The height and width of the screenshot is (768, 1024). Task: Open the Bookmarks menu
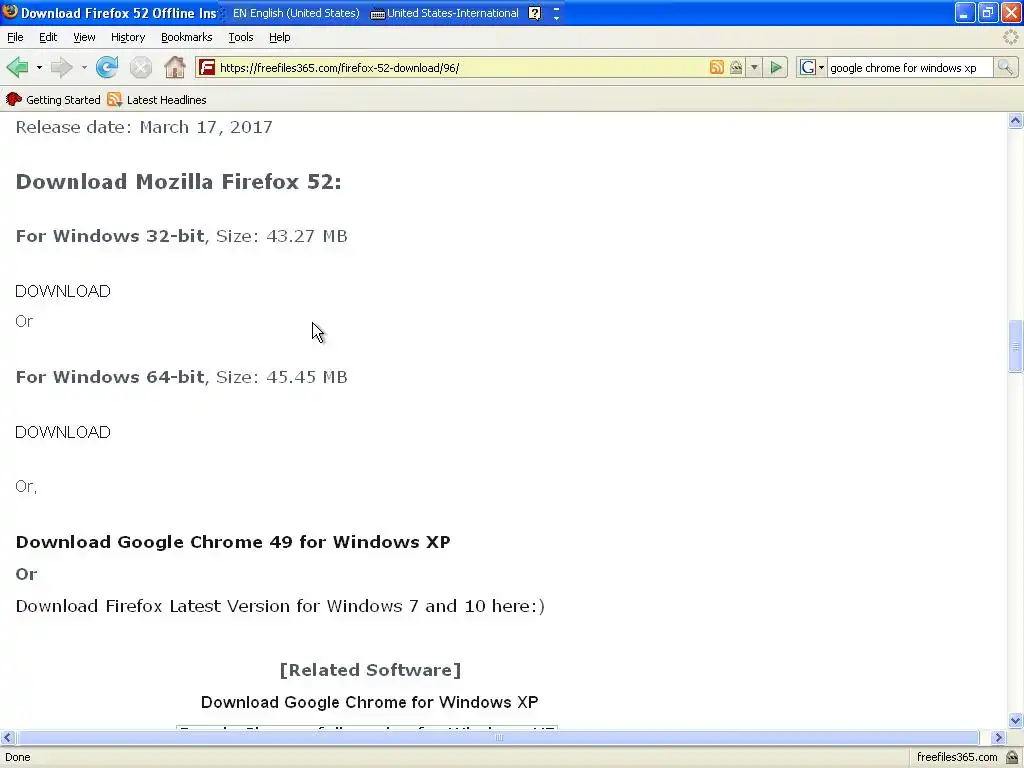pyautogui.click(x=186, y=37)
